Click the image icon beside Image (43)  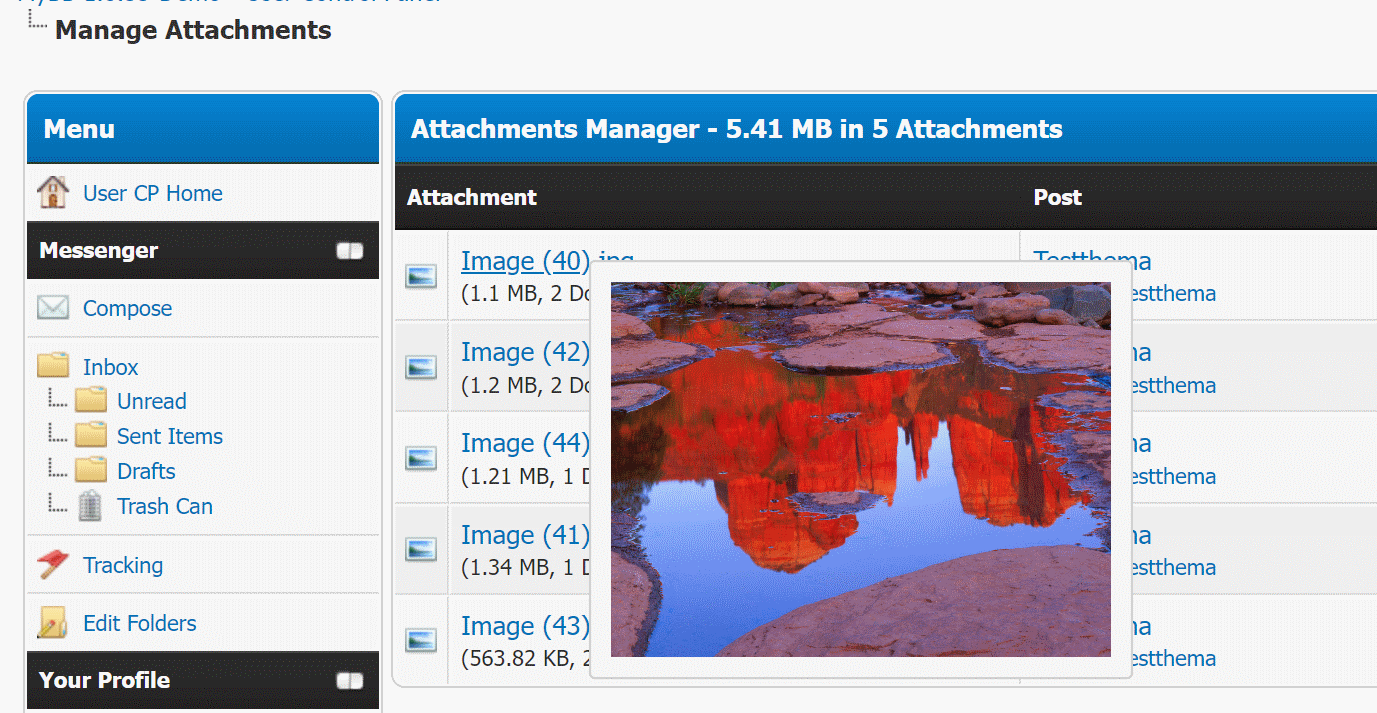(x=421, y=641)
